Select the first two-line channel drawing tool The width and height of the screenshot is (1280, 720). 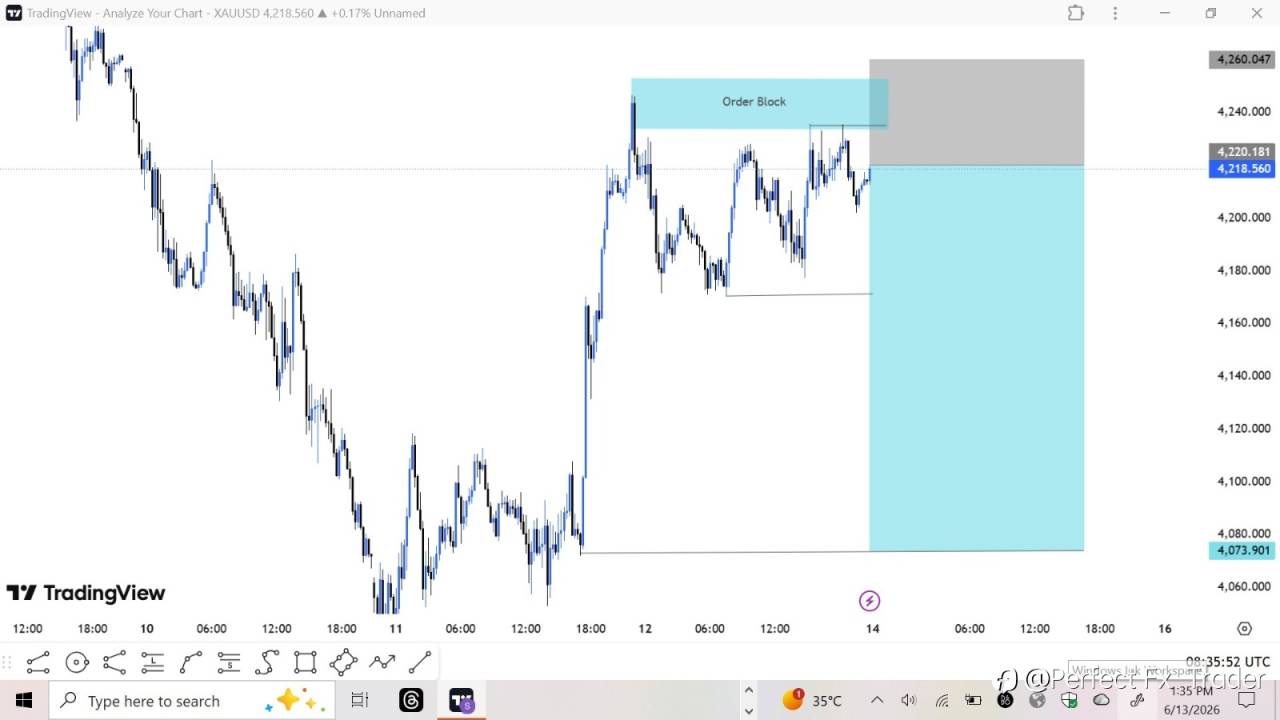pyautogui.click(x=38, y=662)
